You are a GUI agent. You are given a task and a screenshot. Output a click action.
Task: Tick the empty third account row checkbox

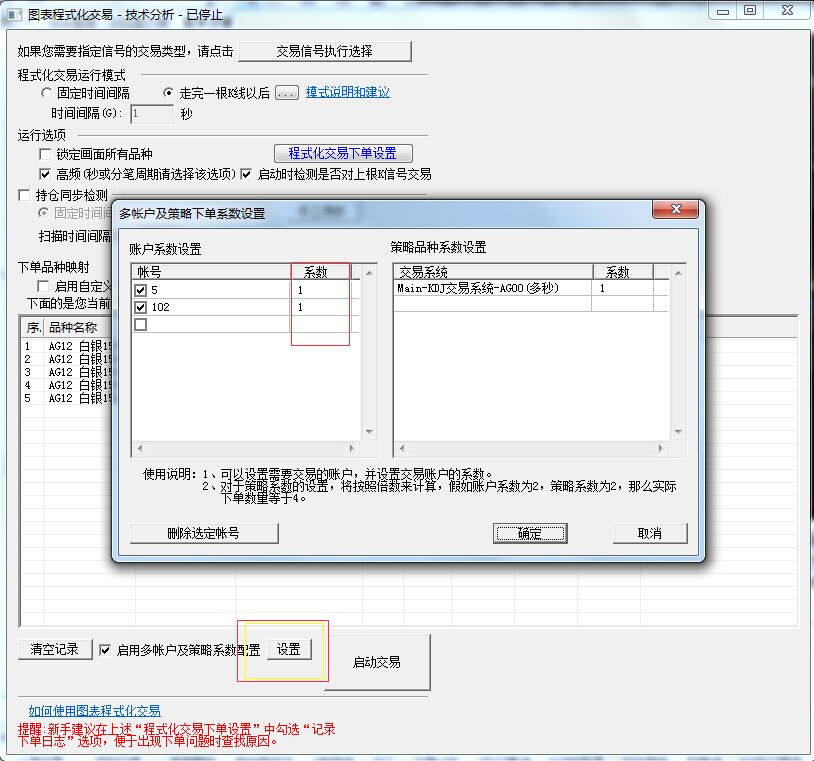point(140,324)
